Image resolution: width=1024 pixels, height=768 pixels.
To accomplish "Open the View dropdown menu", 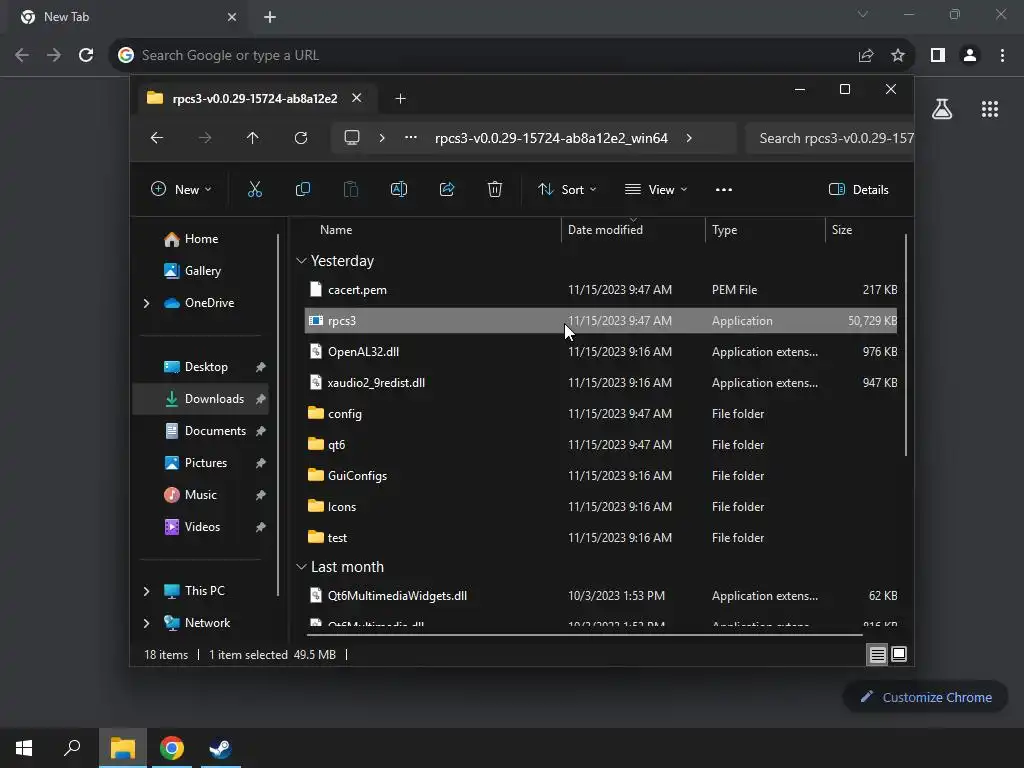I will (x=656, y=189).
